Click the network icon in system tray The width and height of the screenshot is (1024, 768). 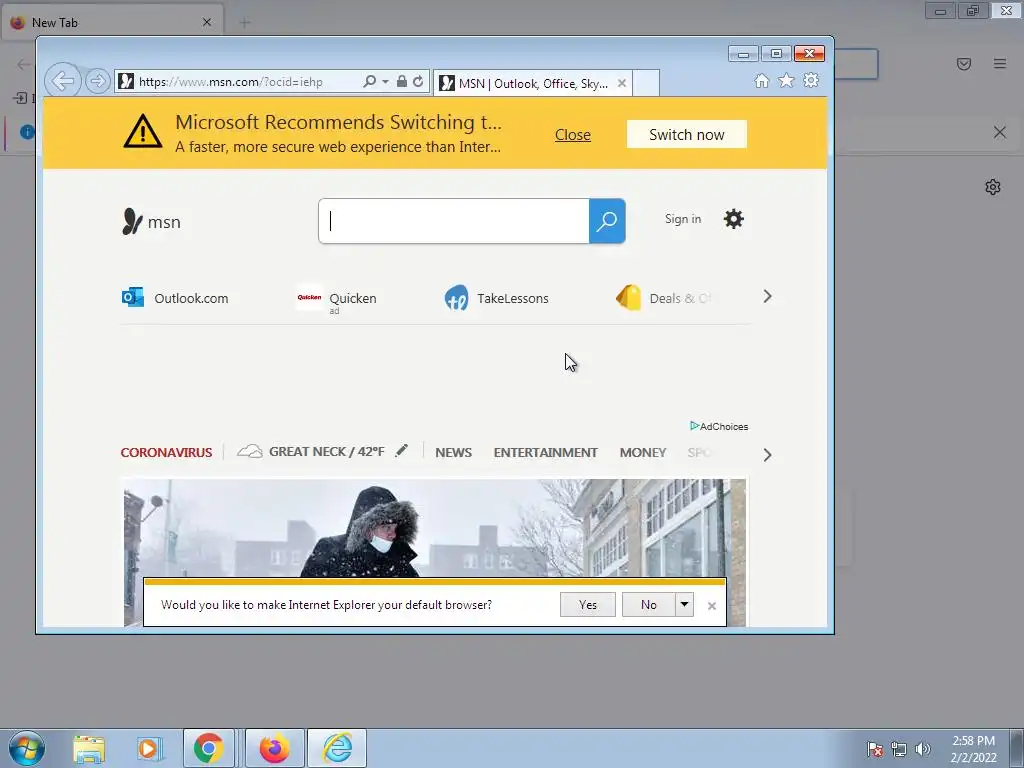point(899,749)
